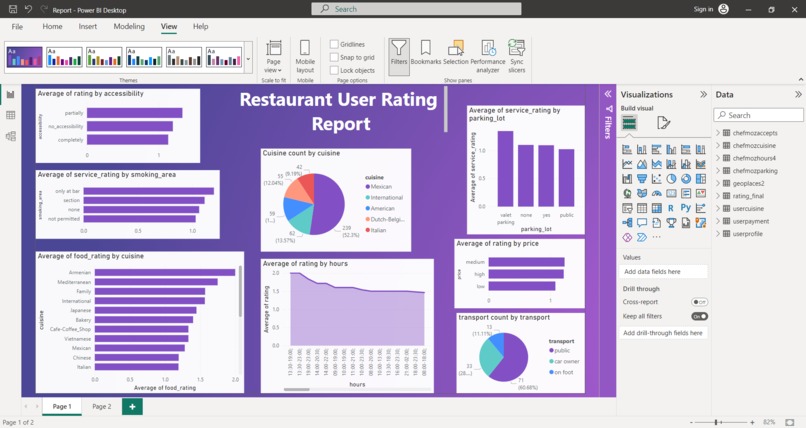Expand the themes gallery dropdown arrow
The width and height of the screenshot is (806, 428).
[x=248, y=58]
